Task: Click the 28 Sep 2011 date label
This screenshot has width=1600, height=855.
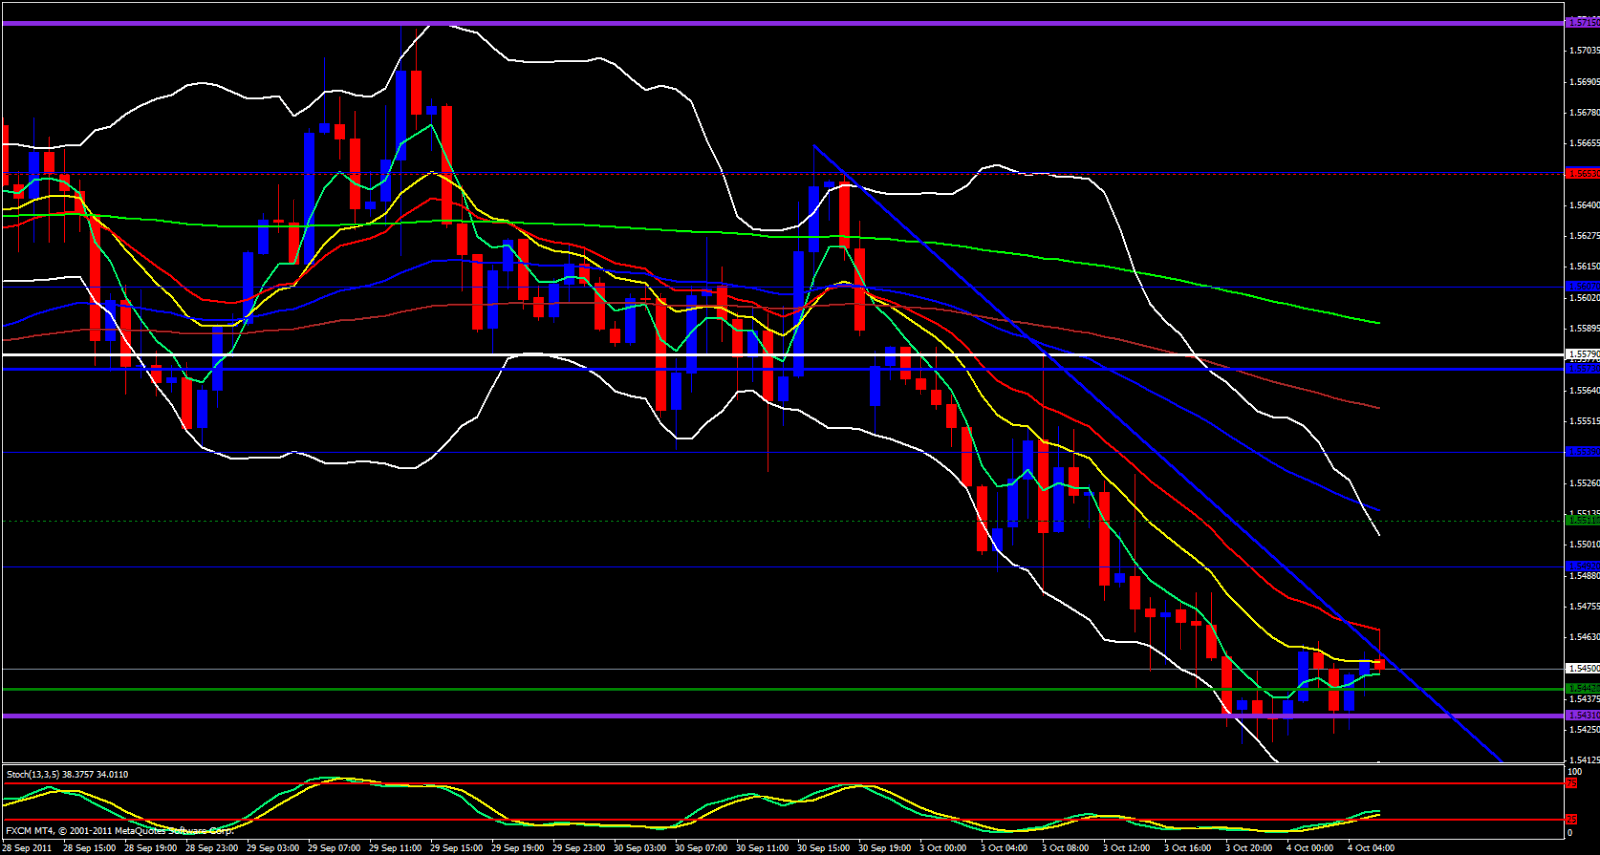Action: coord(27,848)
